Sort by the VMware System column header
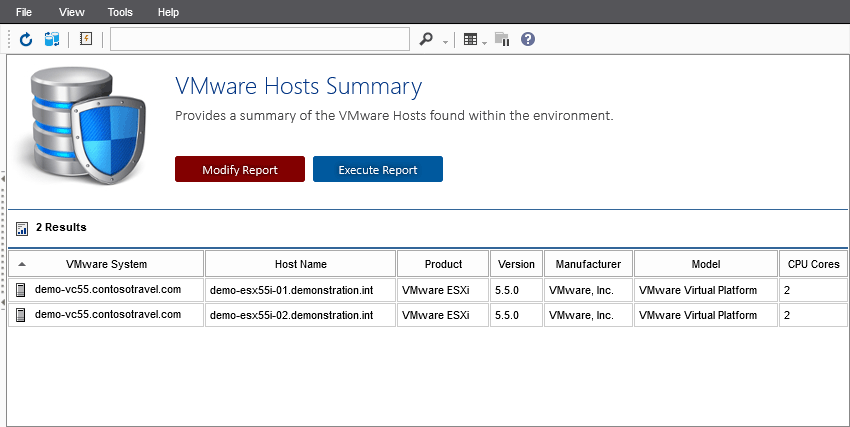 pyautogui.click(x=106, y=264)
